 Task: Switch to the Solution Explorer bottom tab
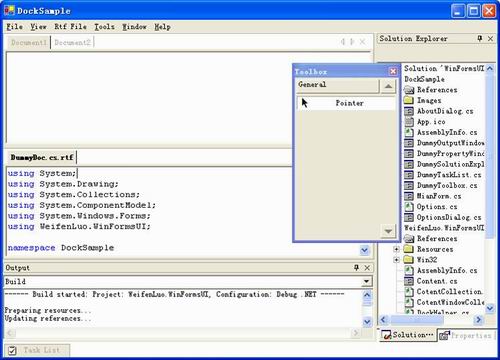point(407,335)
